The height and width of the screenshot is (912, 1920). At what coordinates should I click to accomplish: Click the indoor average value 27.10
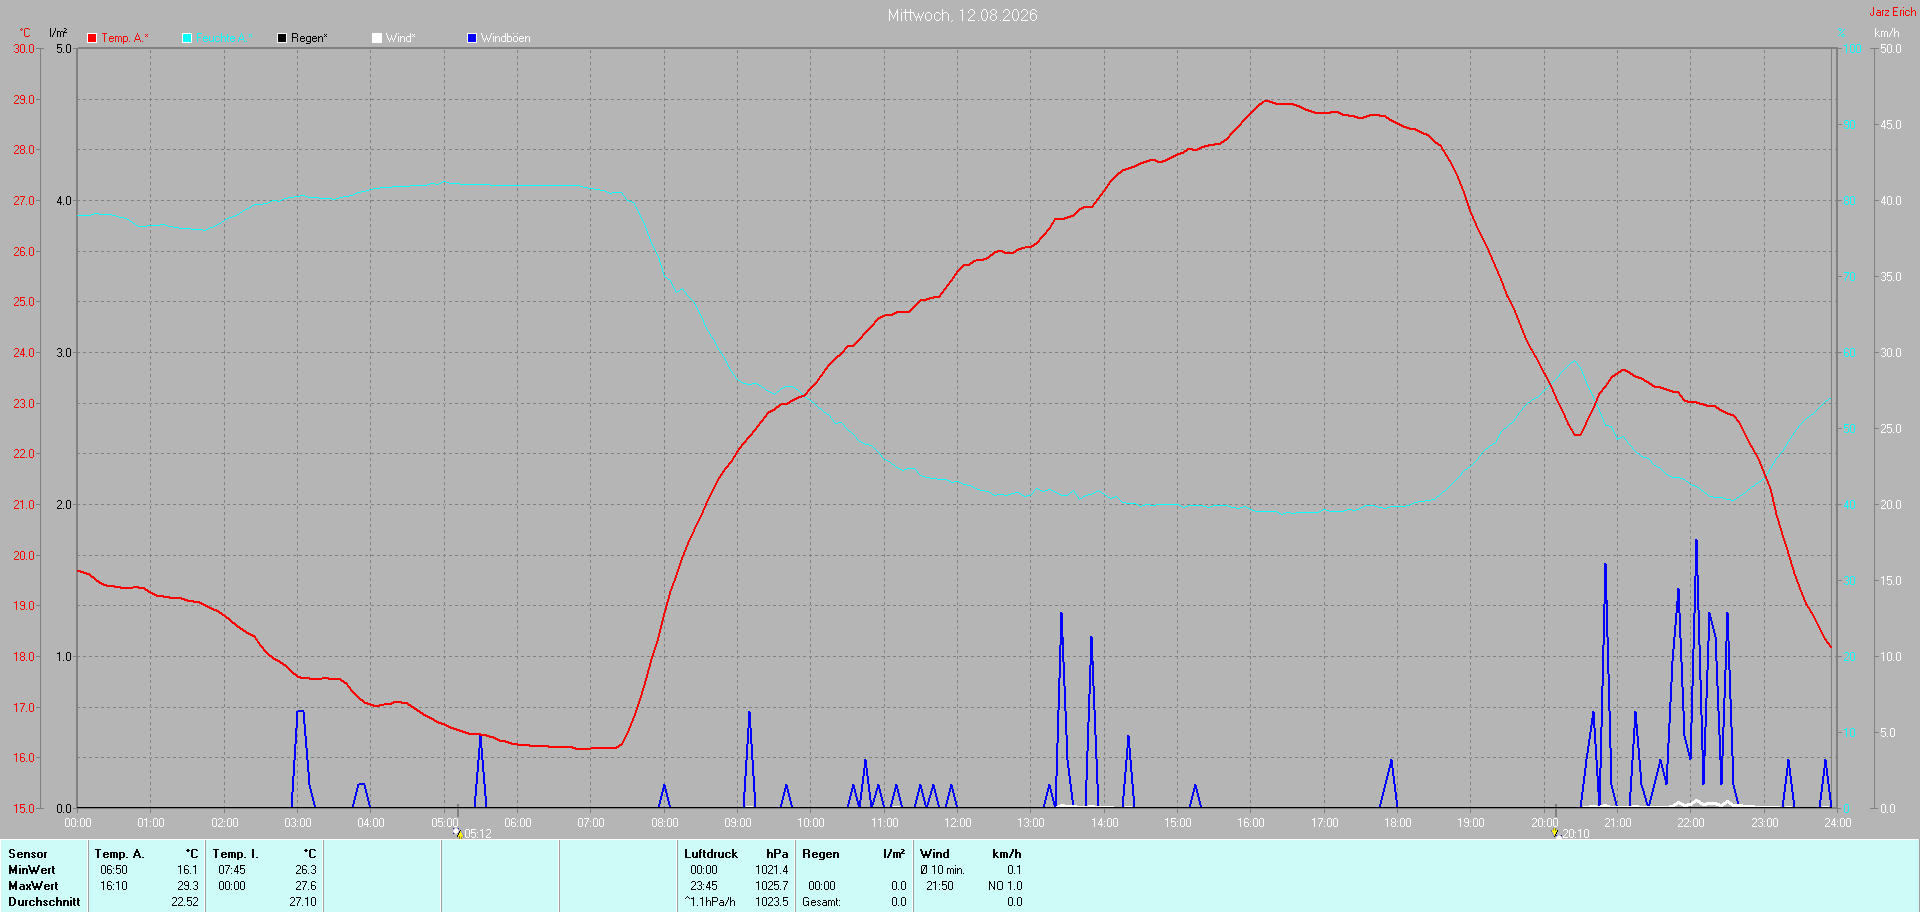(303, 902)
